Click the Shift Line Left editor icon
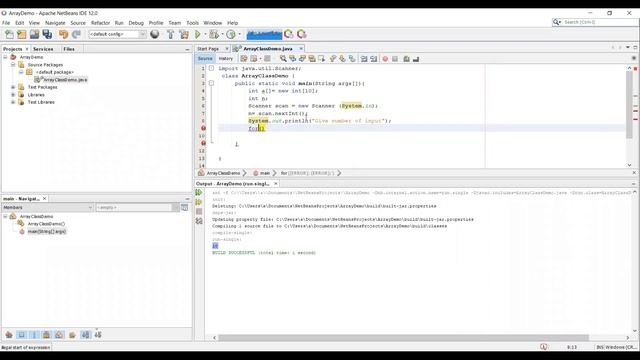 point(364,59)
